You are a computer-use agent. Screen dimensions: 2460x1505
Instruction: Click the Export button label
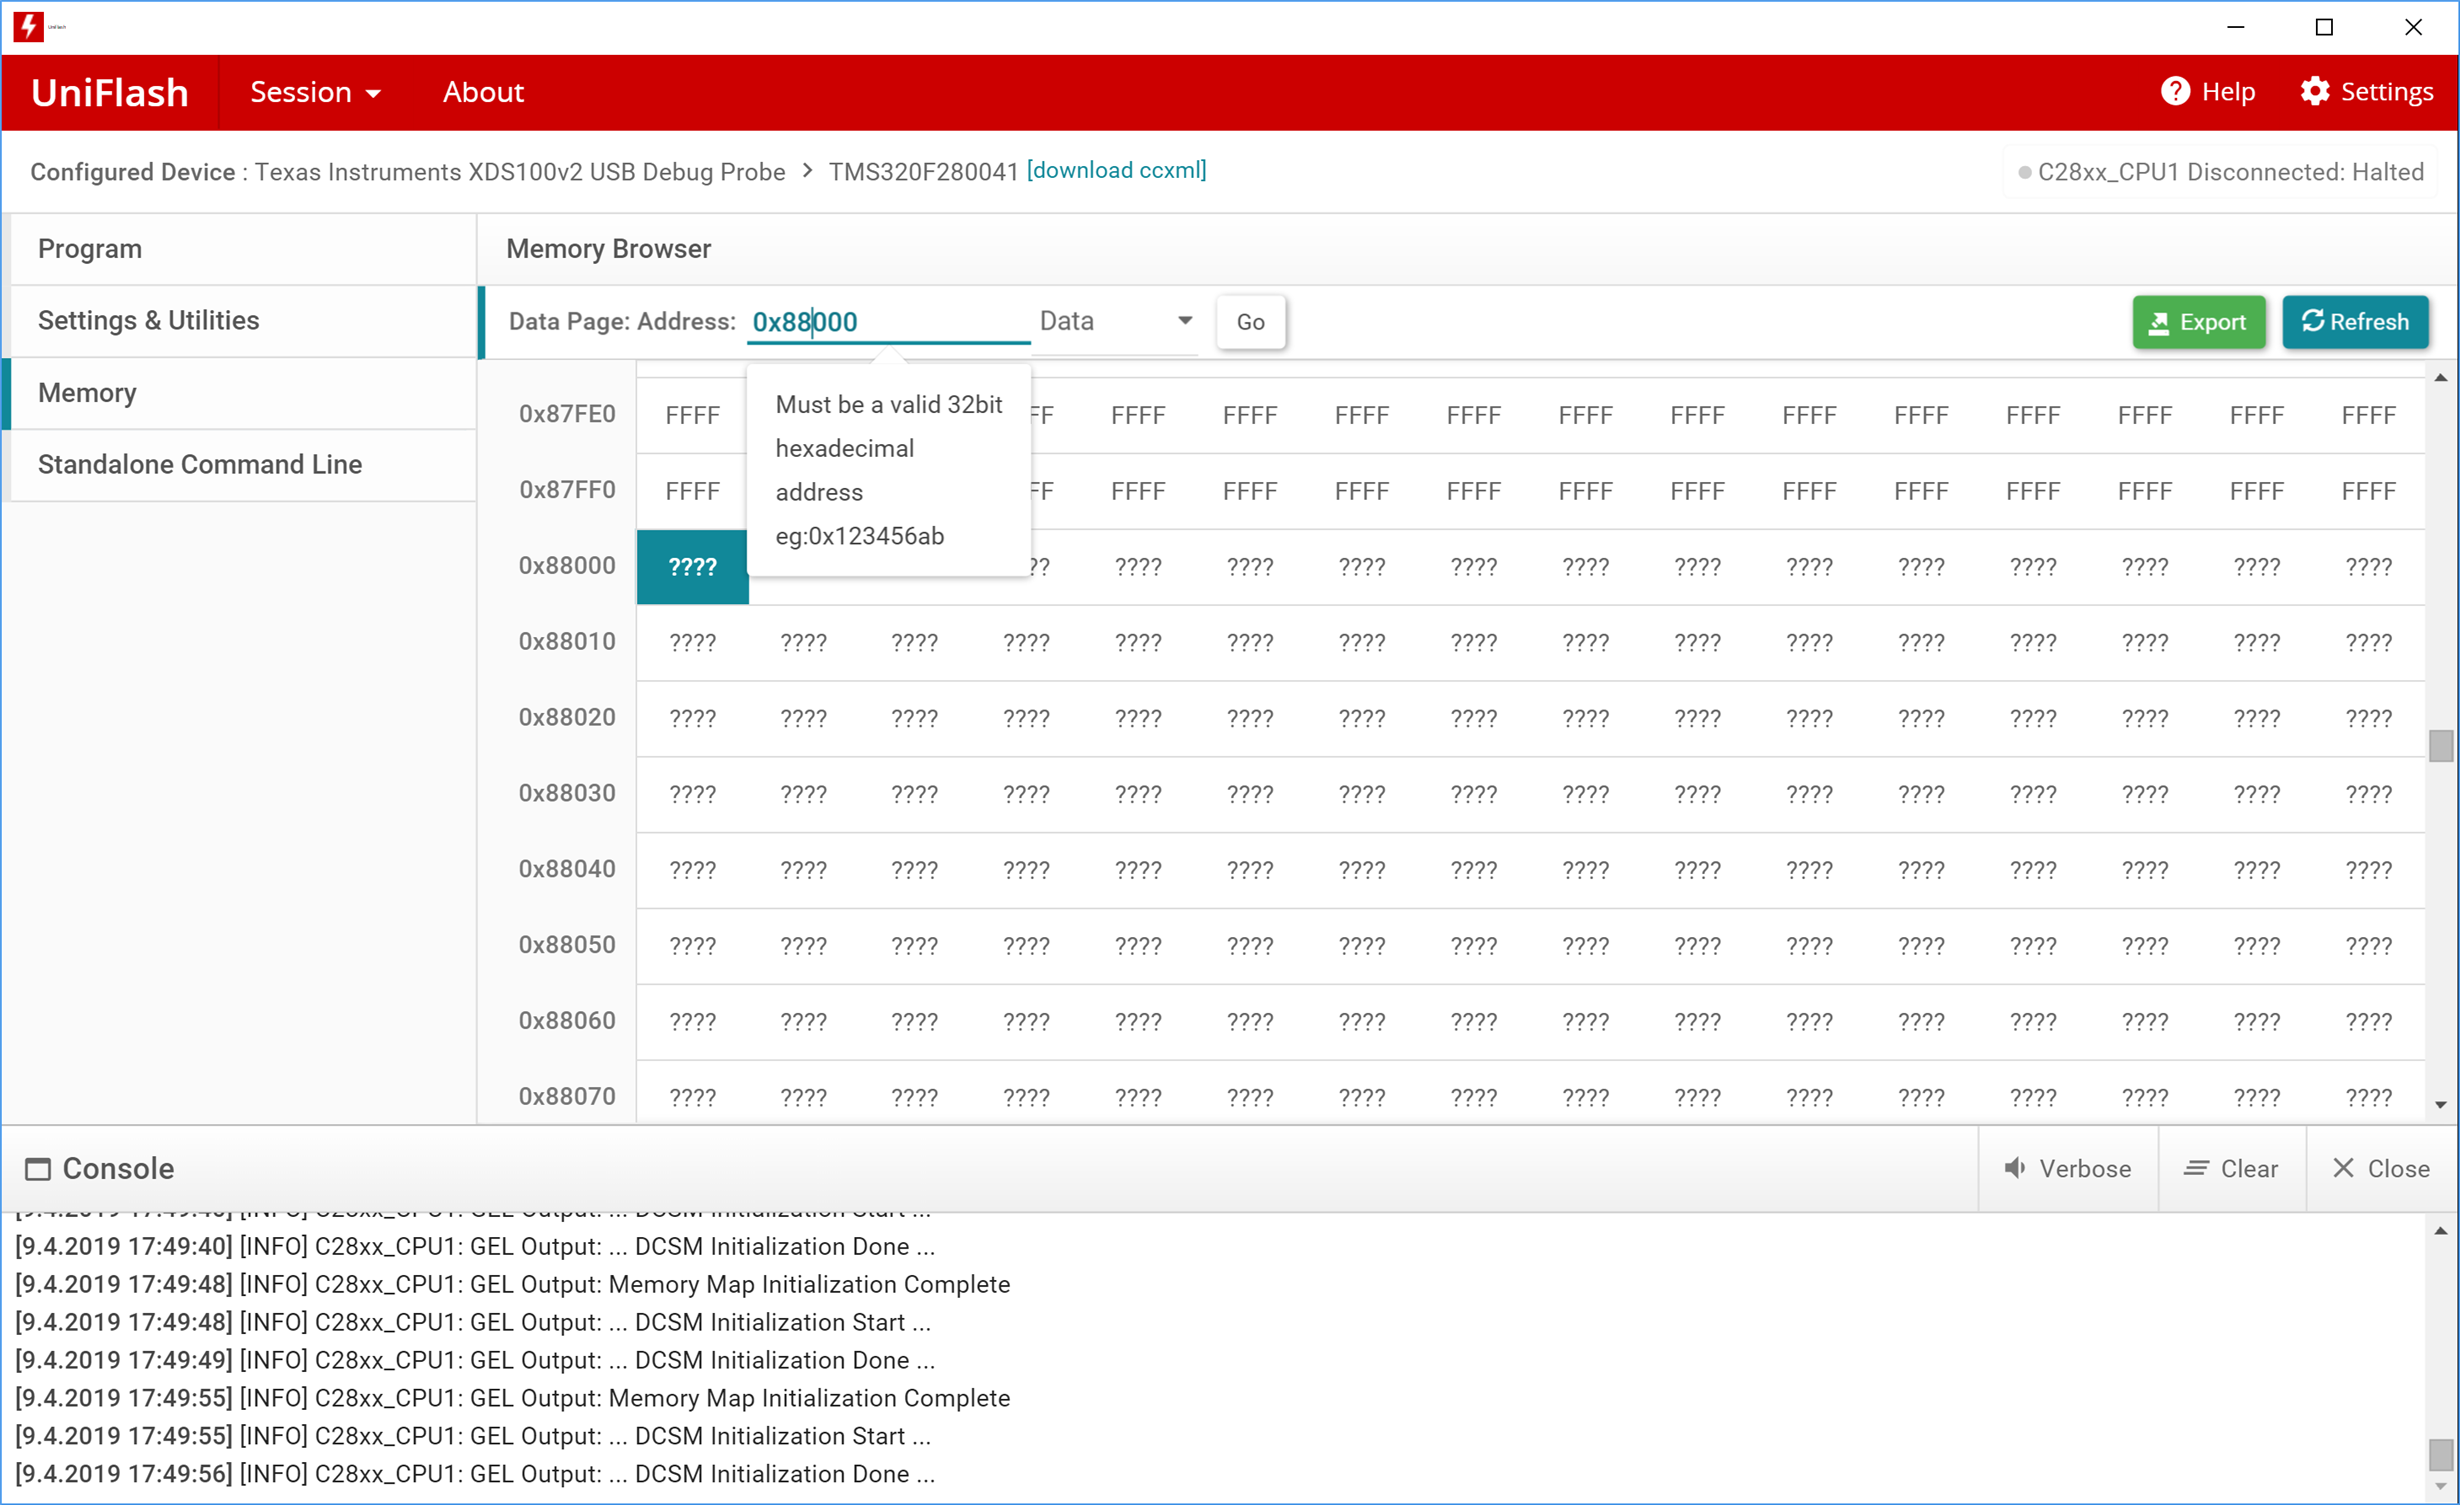(2212, 322)
